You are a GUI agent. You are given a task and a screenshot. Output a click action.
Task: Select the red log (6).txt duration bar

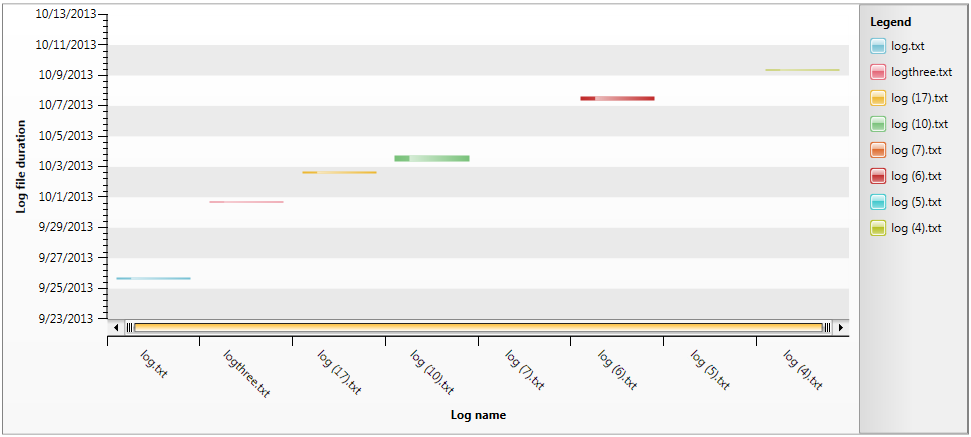click(x=617, y=98)
